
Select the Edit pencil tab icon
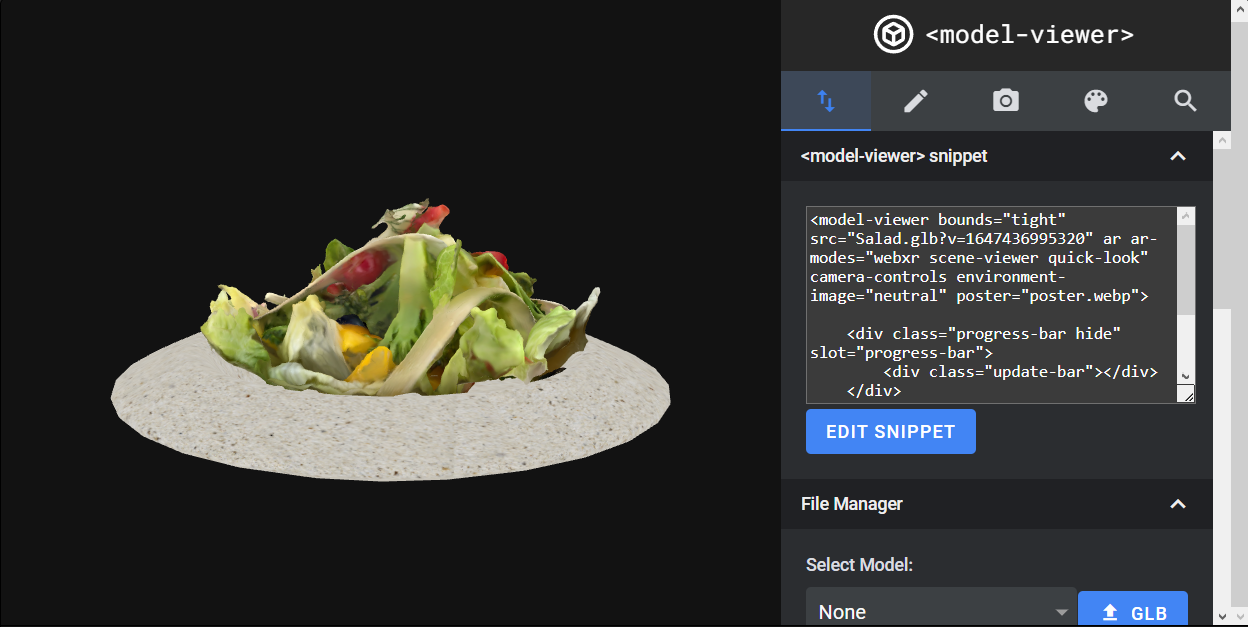(915, 100)
